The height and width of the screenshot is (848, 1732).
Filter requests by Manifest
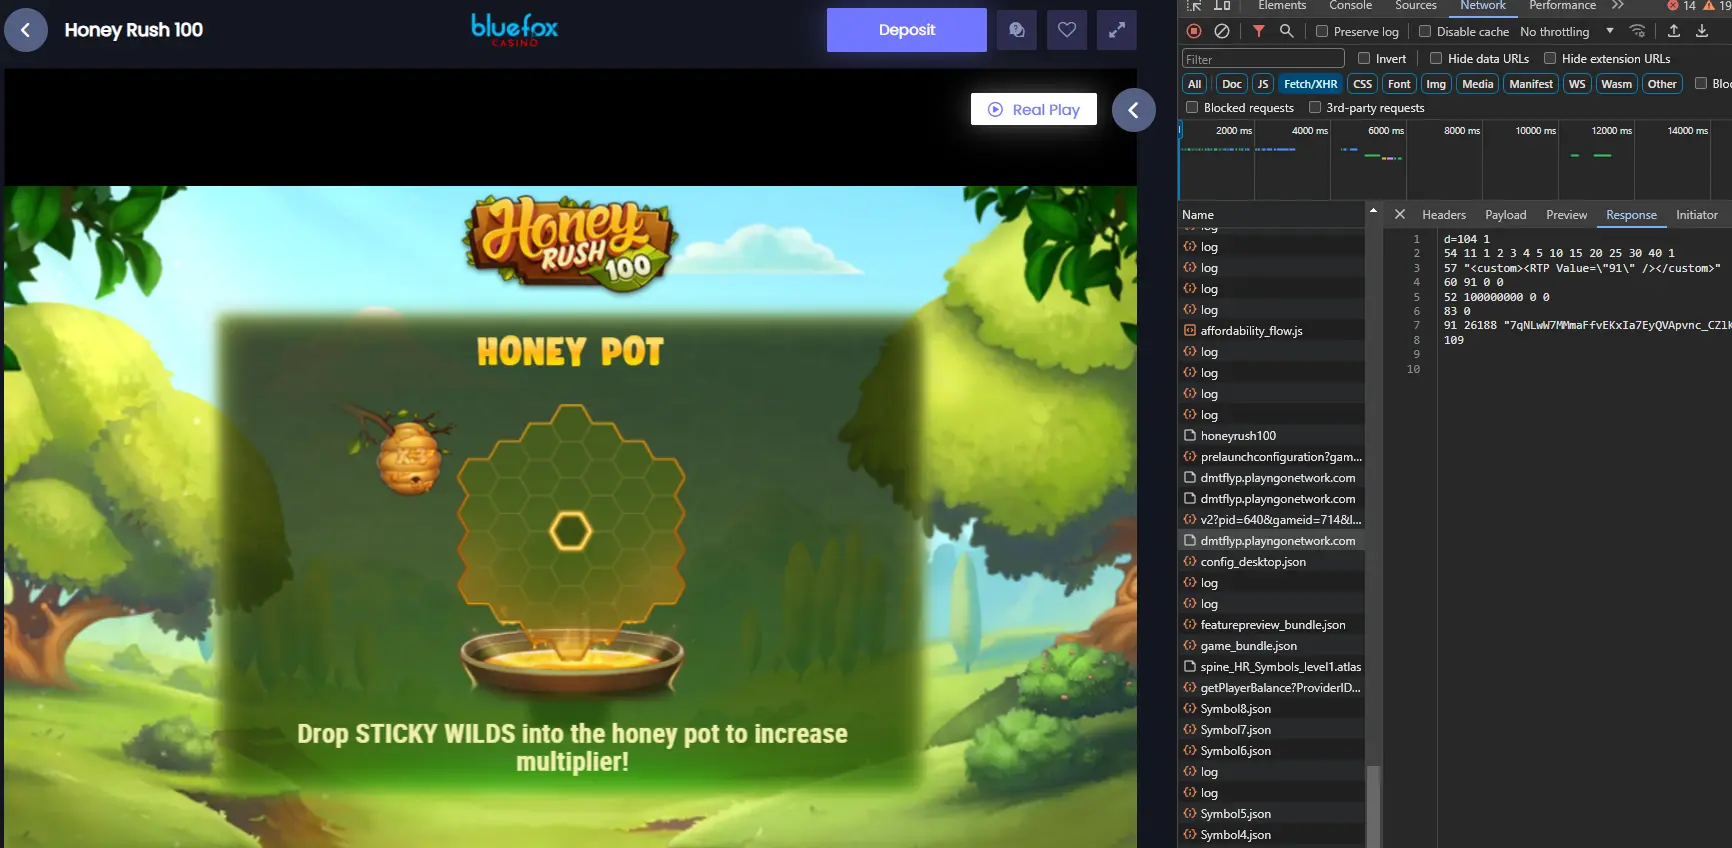[x=1531, y=84]
